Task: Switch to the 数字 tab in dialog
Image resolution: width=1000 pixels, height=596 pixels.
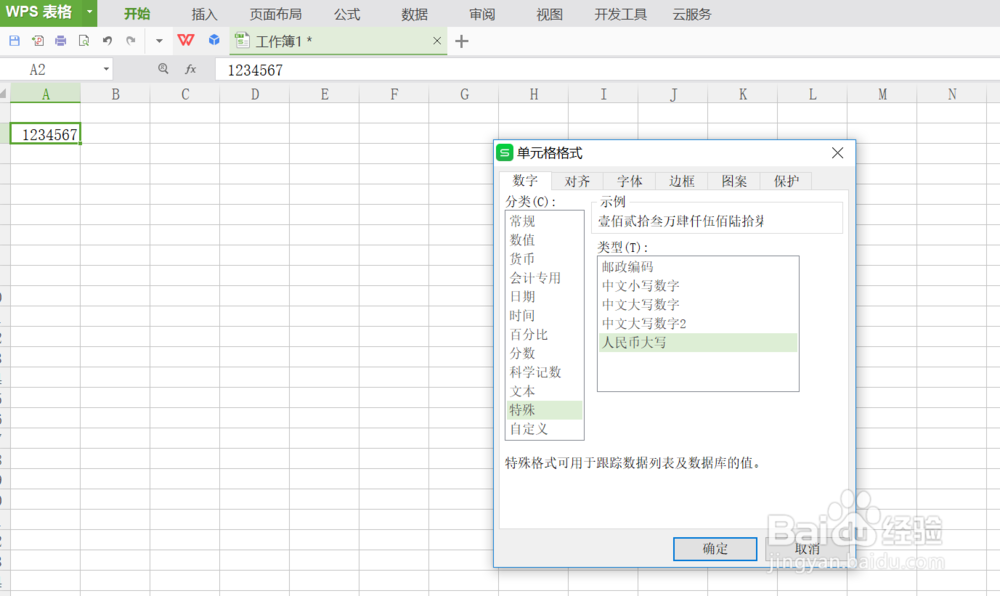Action: 525,180
